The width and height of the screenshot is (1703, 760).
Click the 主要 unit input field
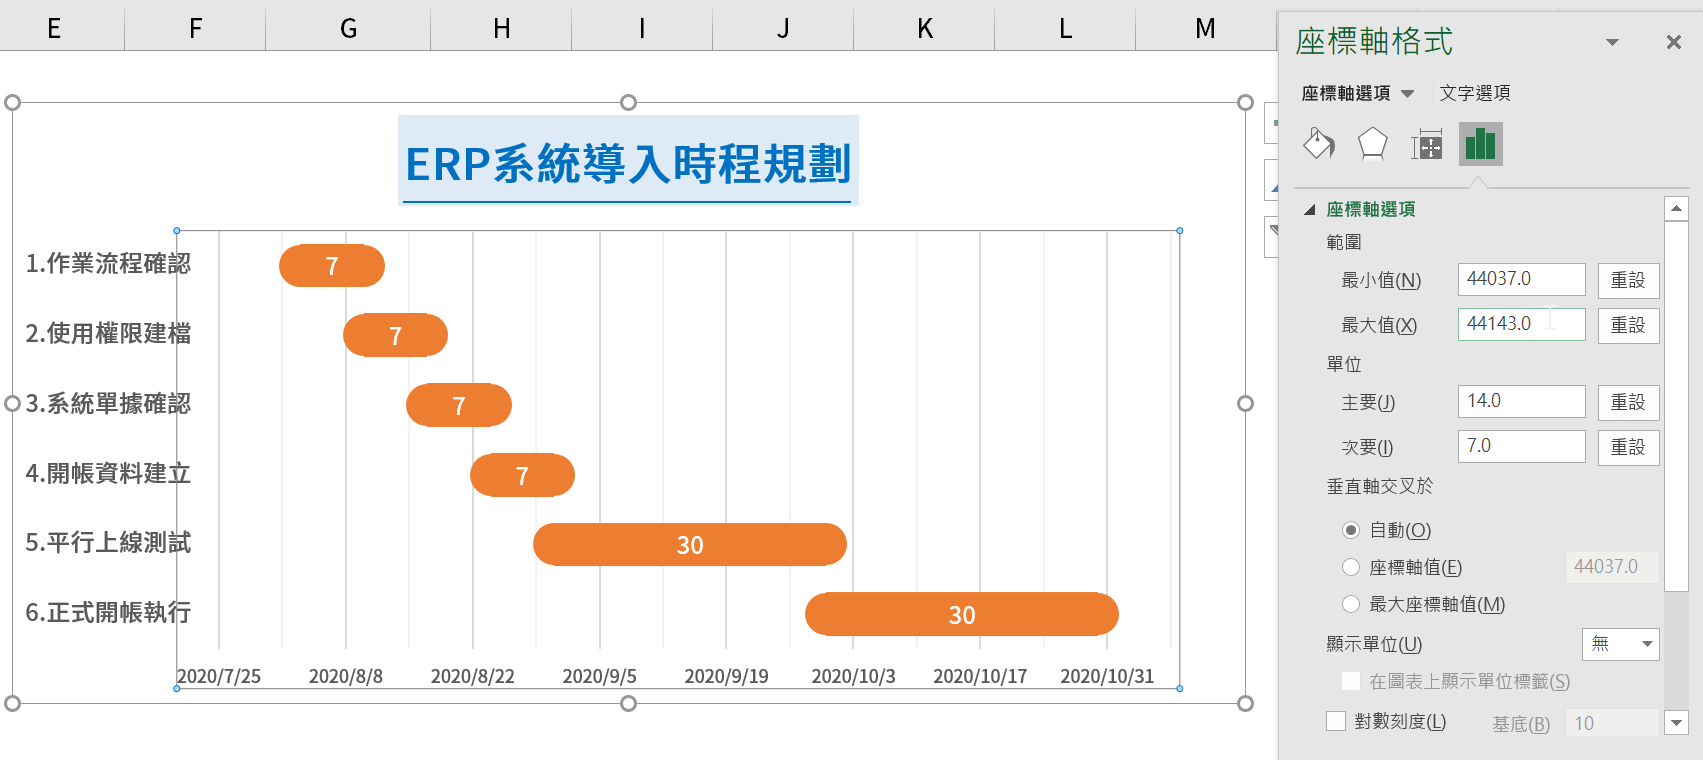point(1521,401)
